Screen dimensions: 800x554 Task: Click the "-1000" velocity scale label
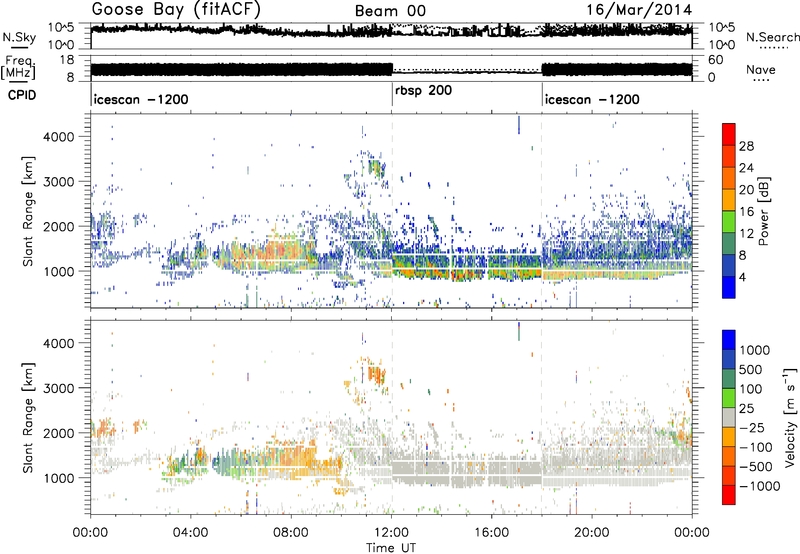pyautogui.click(x=759, y=486)
